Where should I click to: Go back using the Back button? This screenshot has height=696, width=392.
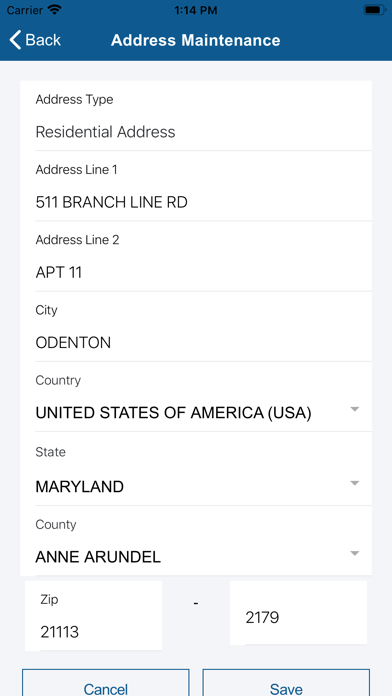[x=35, y=40]
